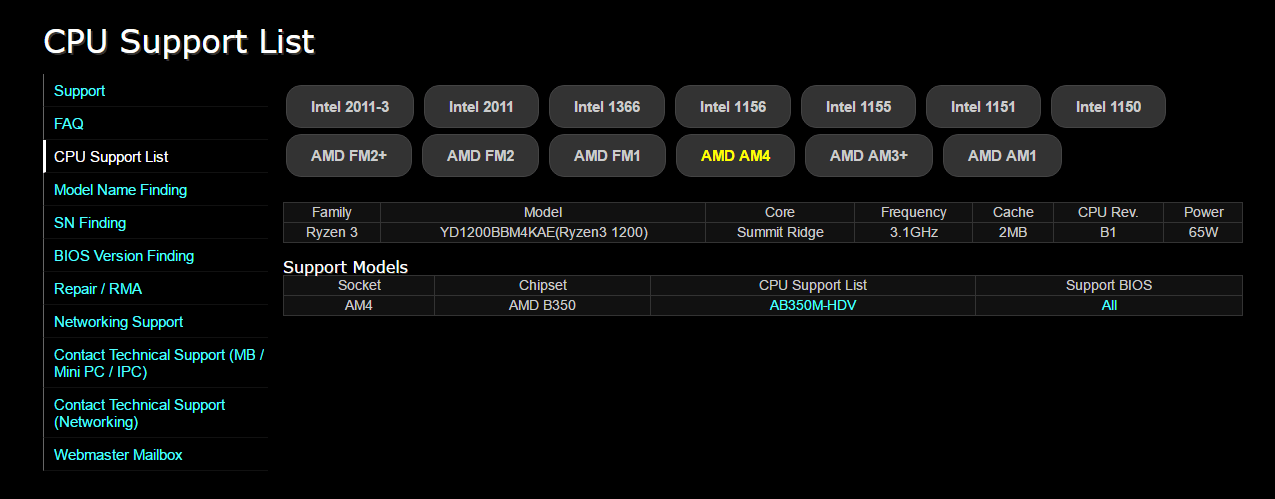
Task: Select Intel 1366 socket button
Action: [x=607, y=106]
